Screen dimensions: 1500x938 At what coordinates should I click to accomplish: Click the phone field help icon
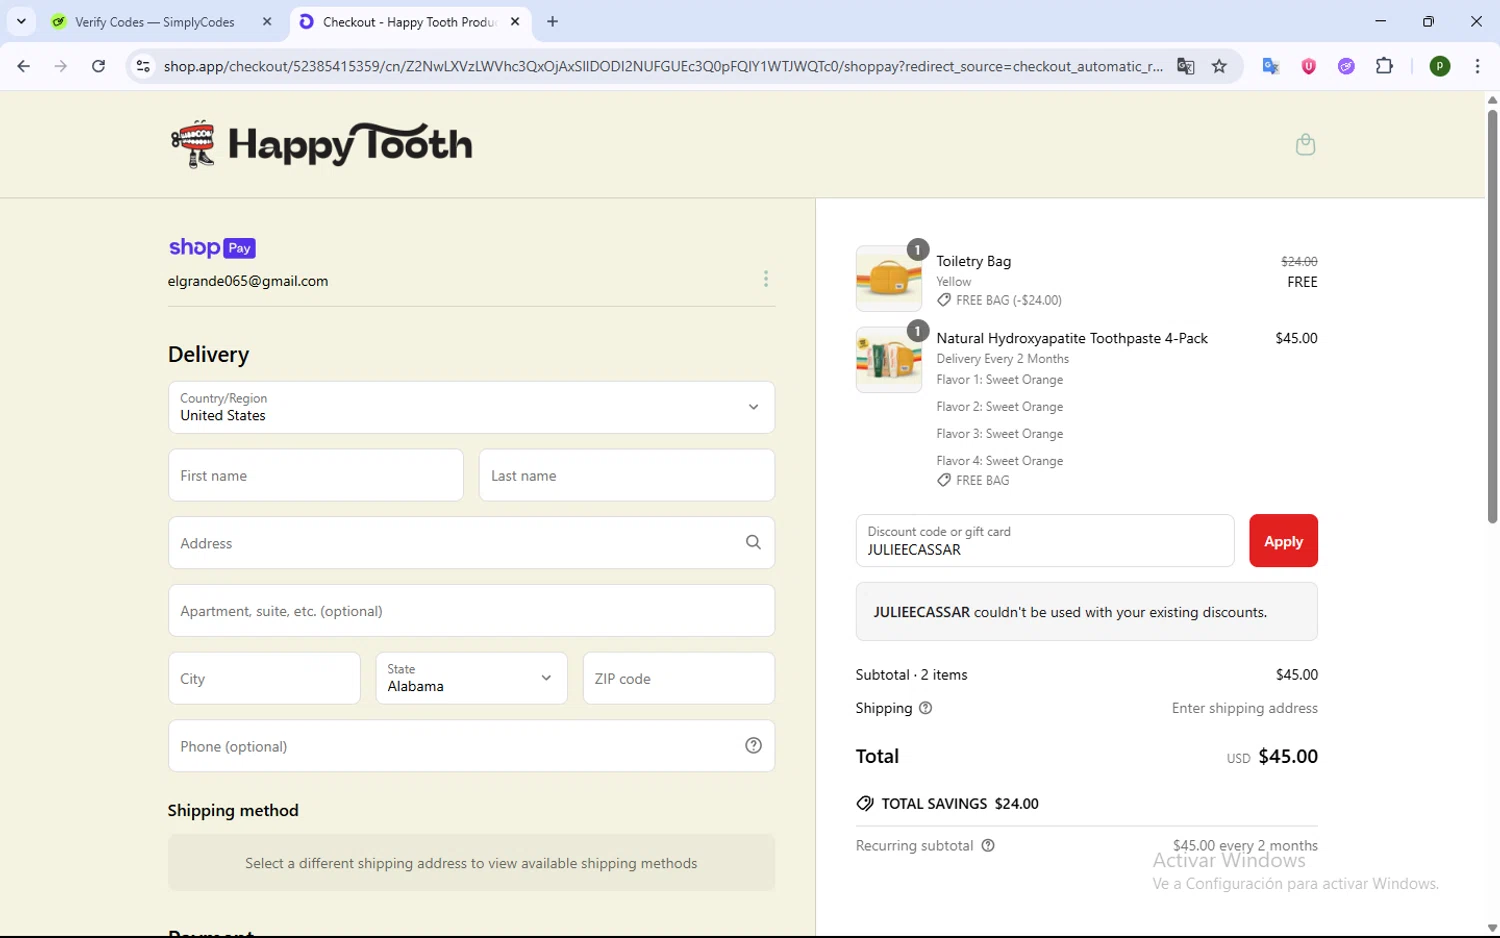753,745
